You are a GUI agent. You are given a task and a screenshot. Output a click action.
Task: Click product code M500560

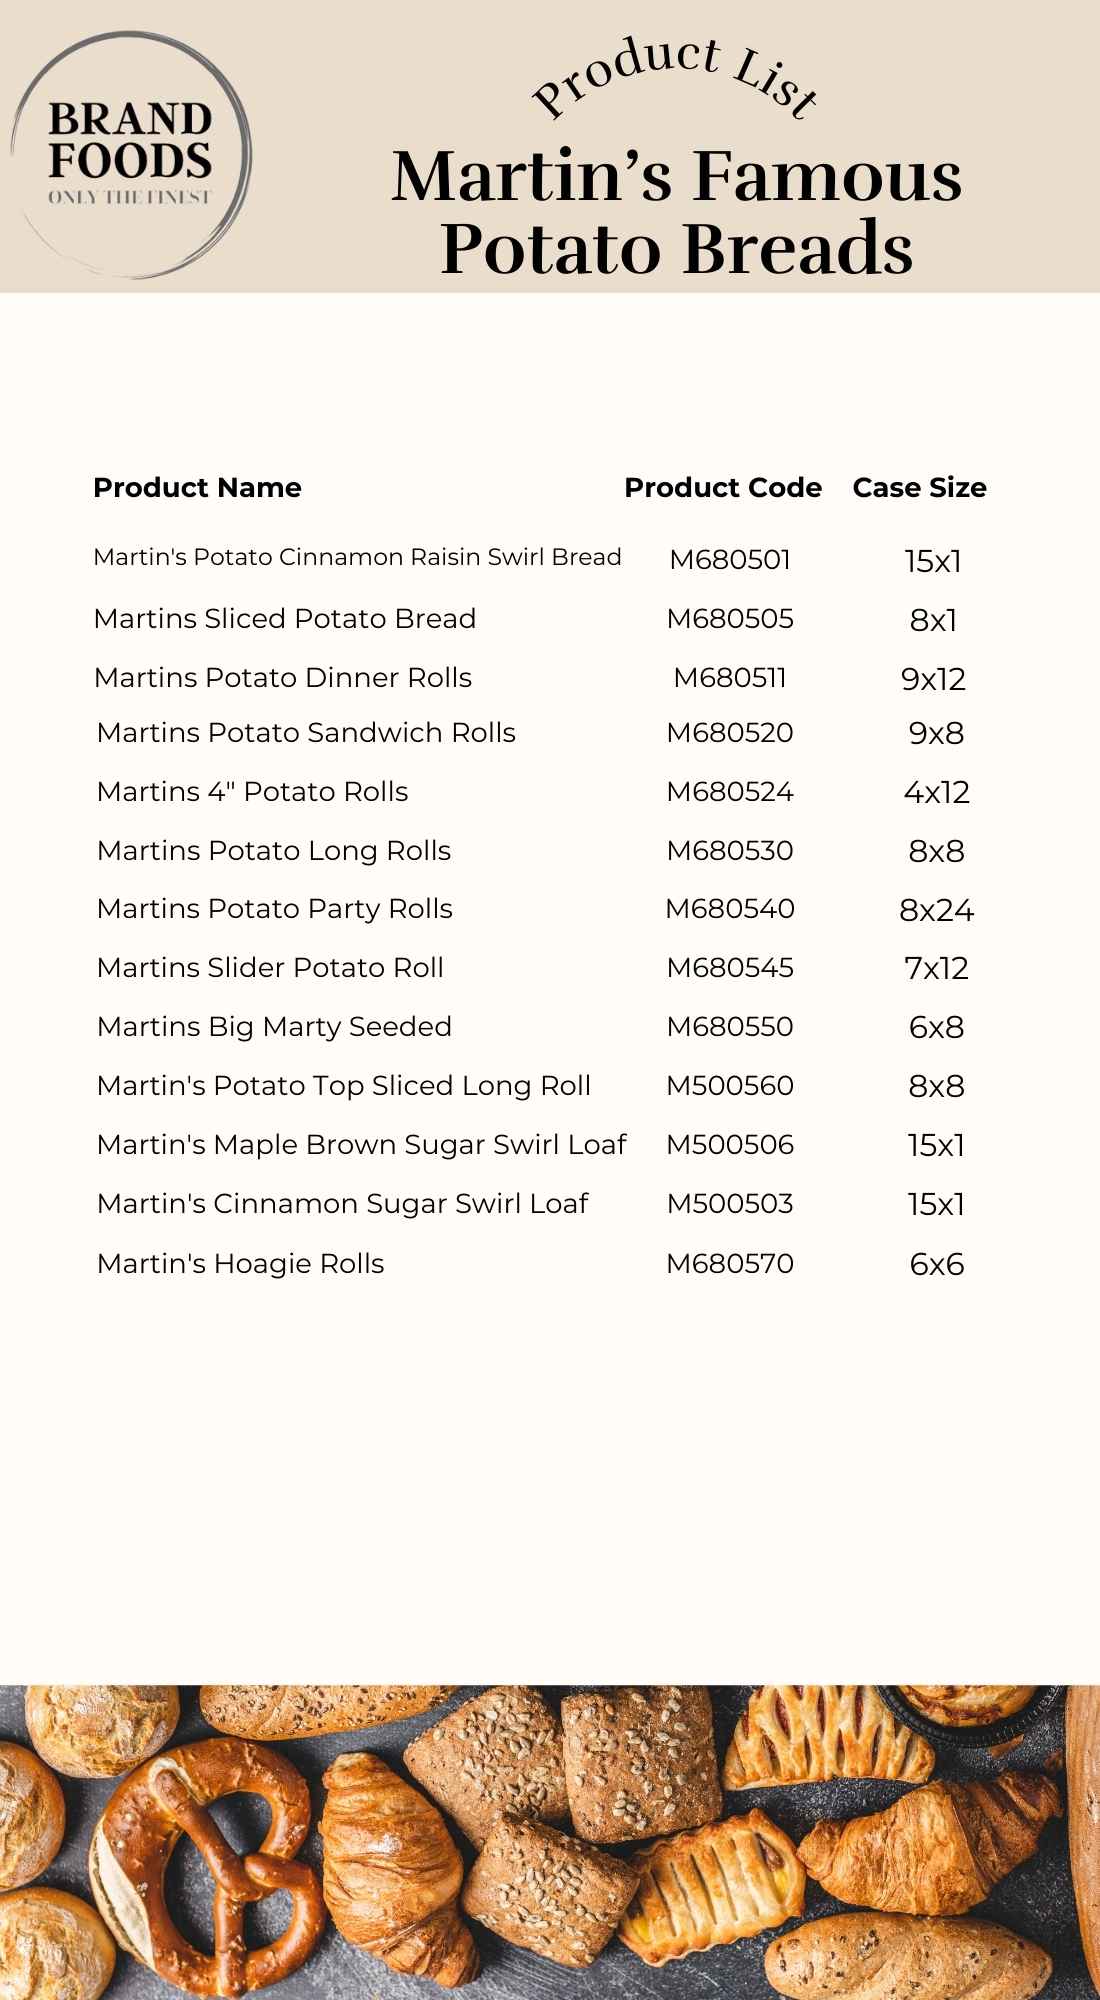point(730,1086)
